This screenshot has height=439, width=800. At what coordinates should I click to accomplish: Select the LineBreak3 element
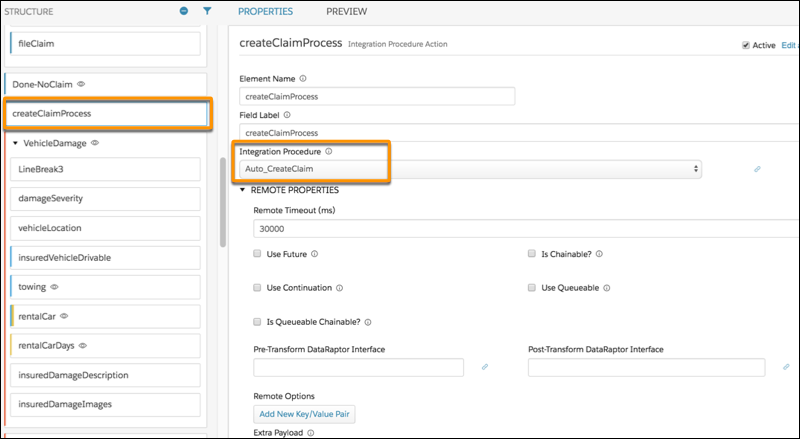[x=105, y=169]
